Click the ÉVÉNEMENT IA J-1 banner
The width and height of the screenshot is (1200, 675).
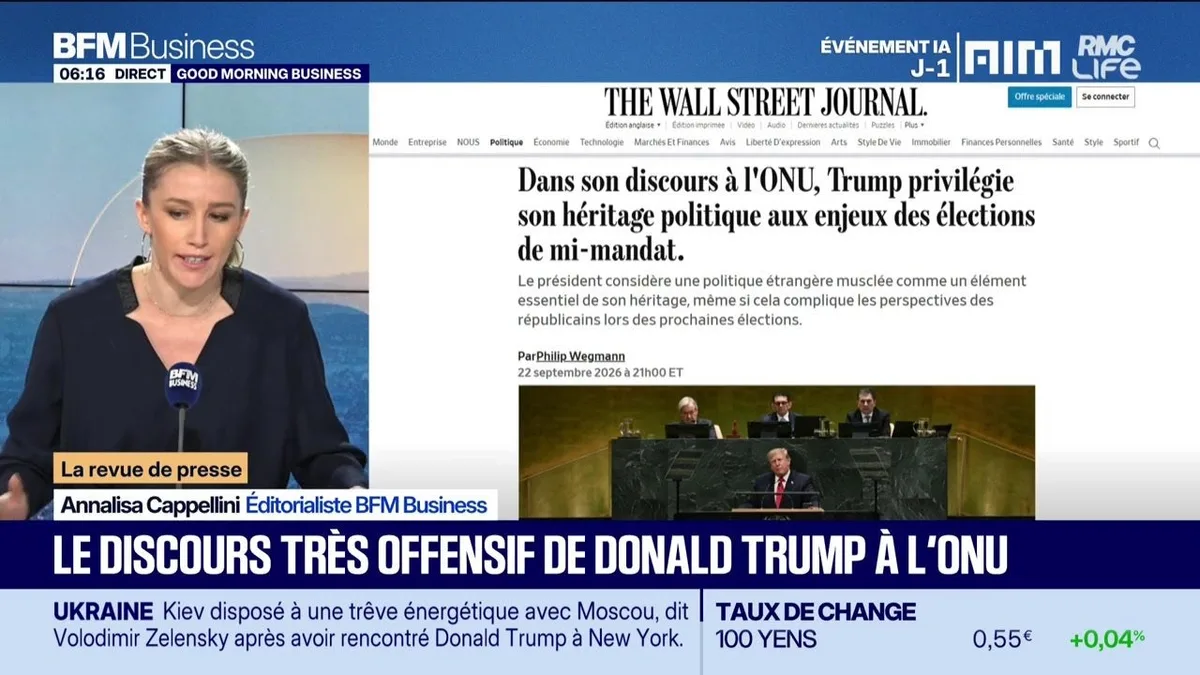[885, 58]
